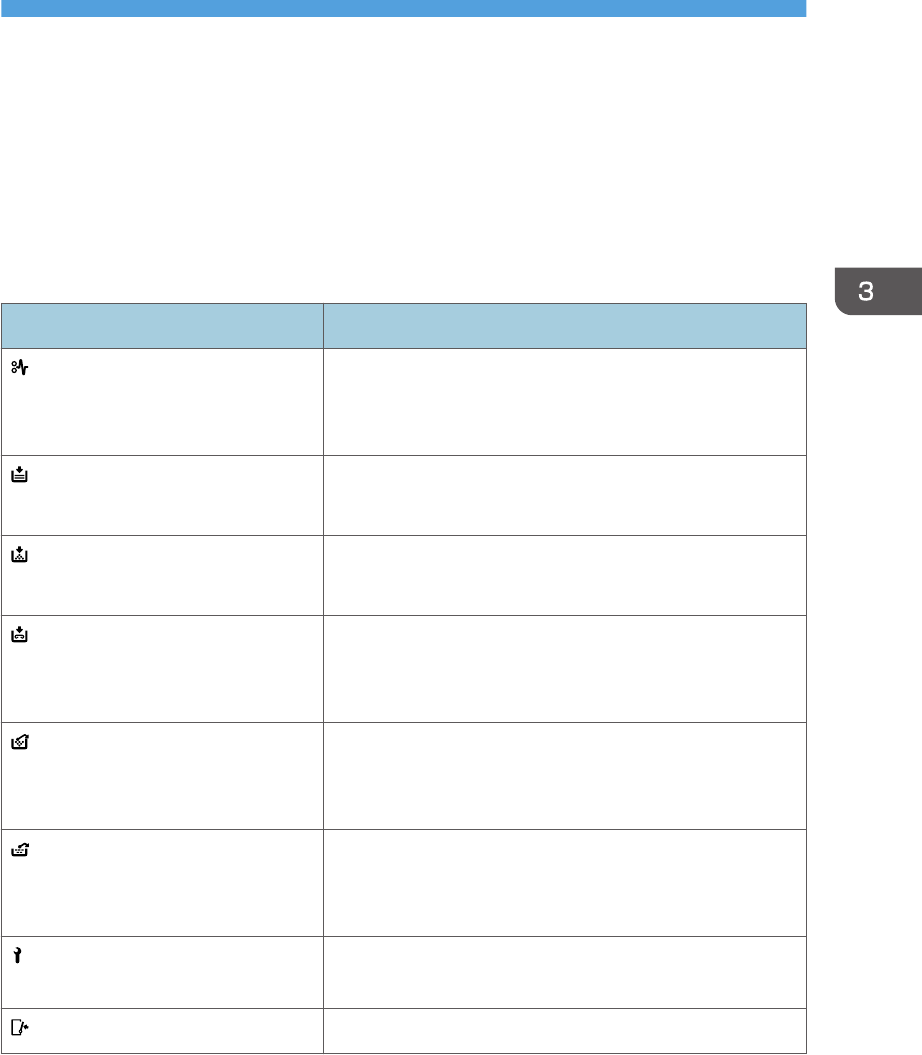Click the waste toner full icon
922x1055 pixels.
click(x=20, y=742)
